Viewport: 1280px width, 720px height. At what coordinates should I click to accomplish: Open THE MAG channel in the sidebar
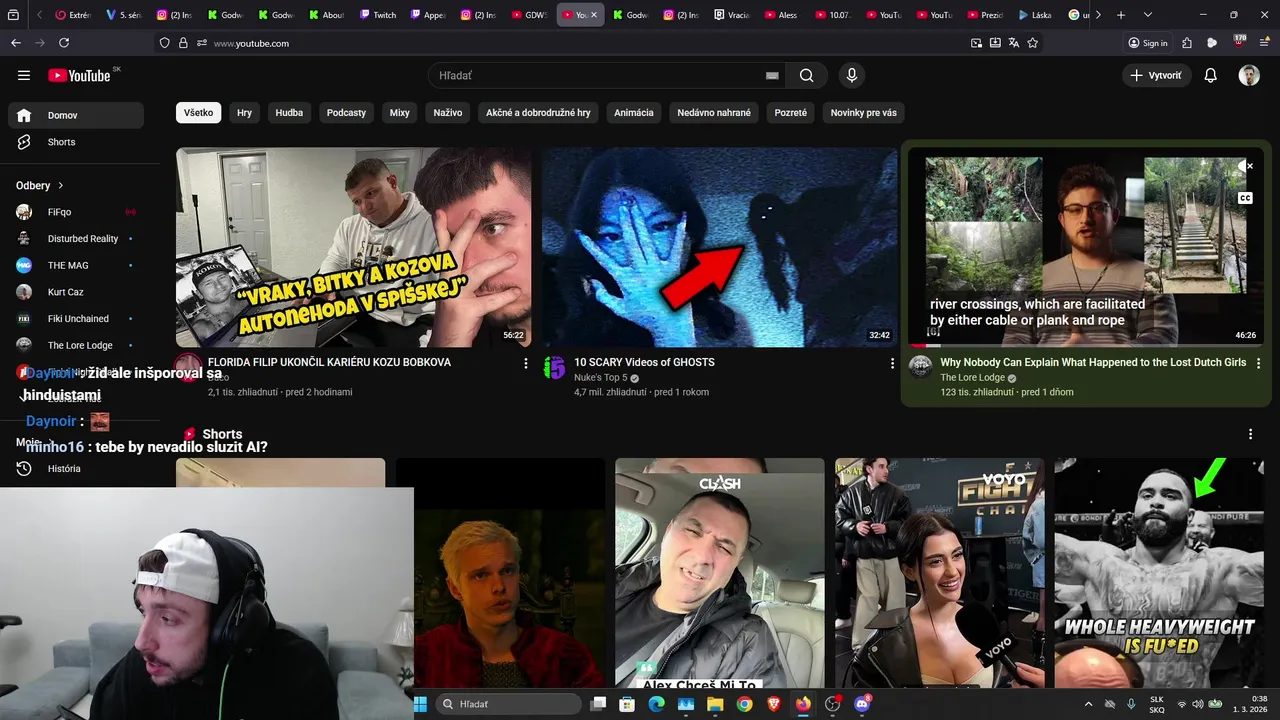pos(76,265)
